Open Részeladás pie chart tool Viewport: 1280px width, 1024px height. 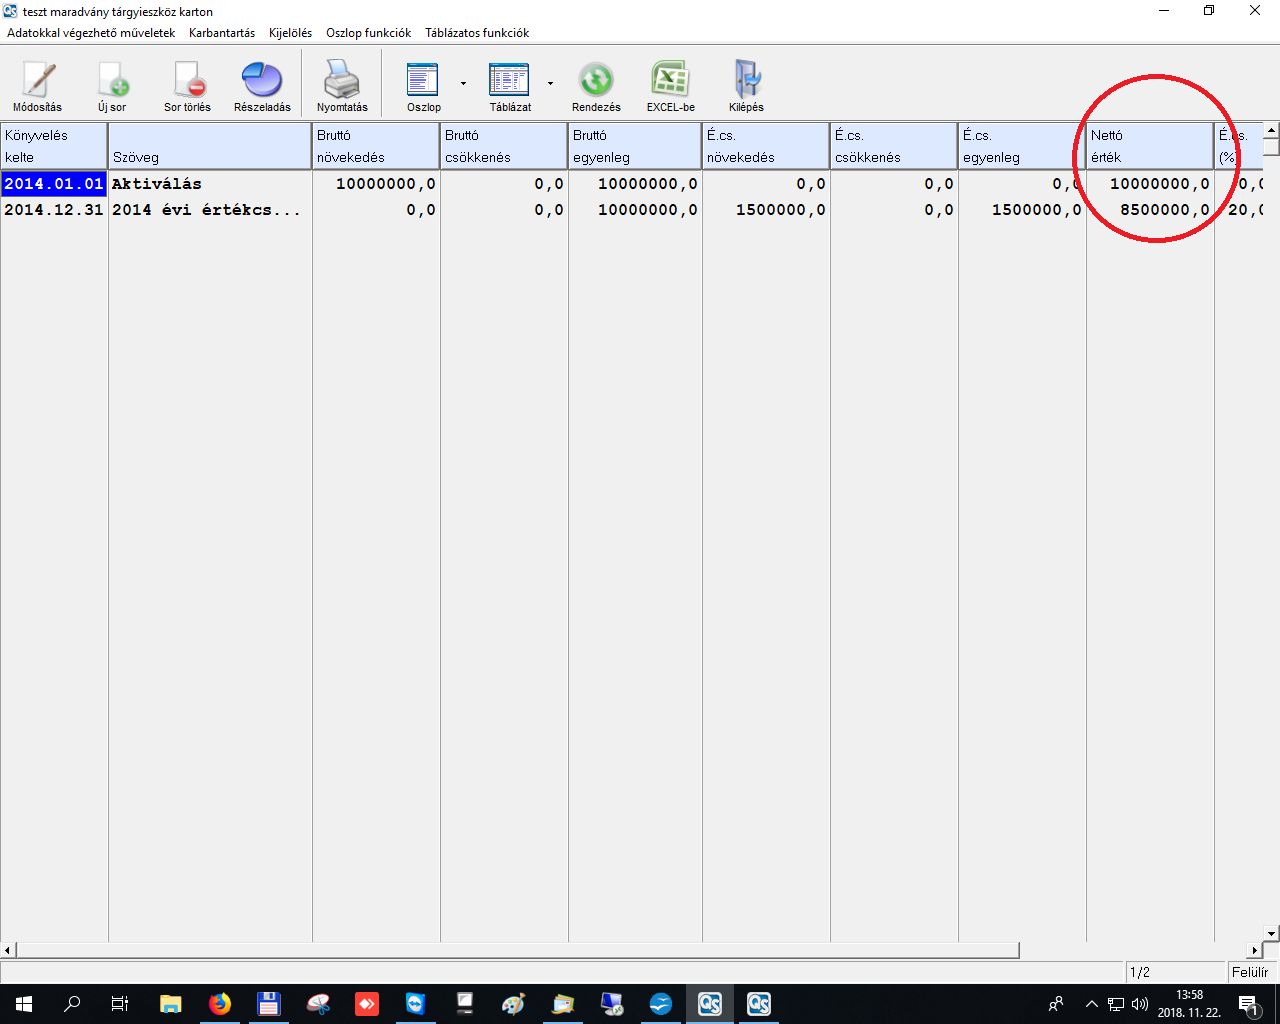point(262,80)
